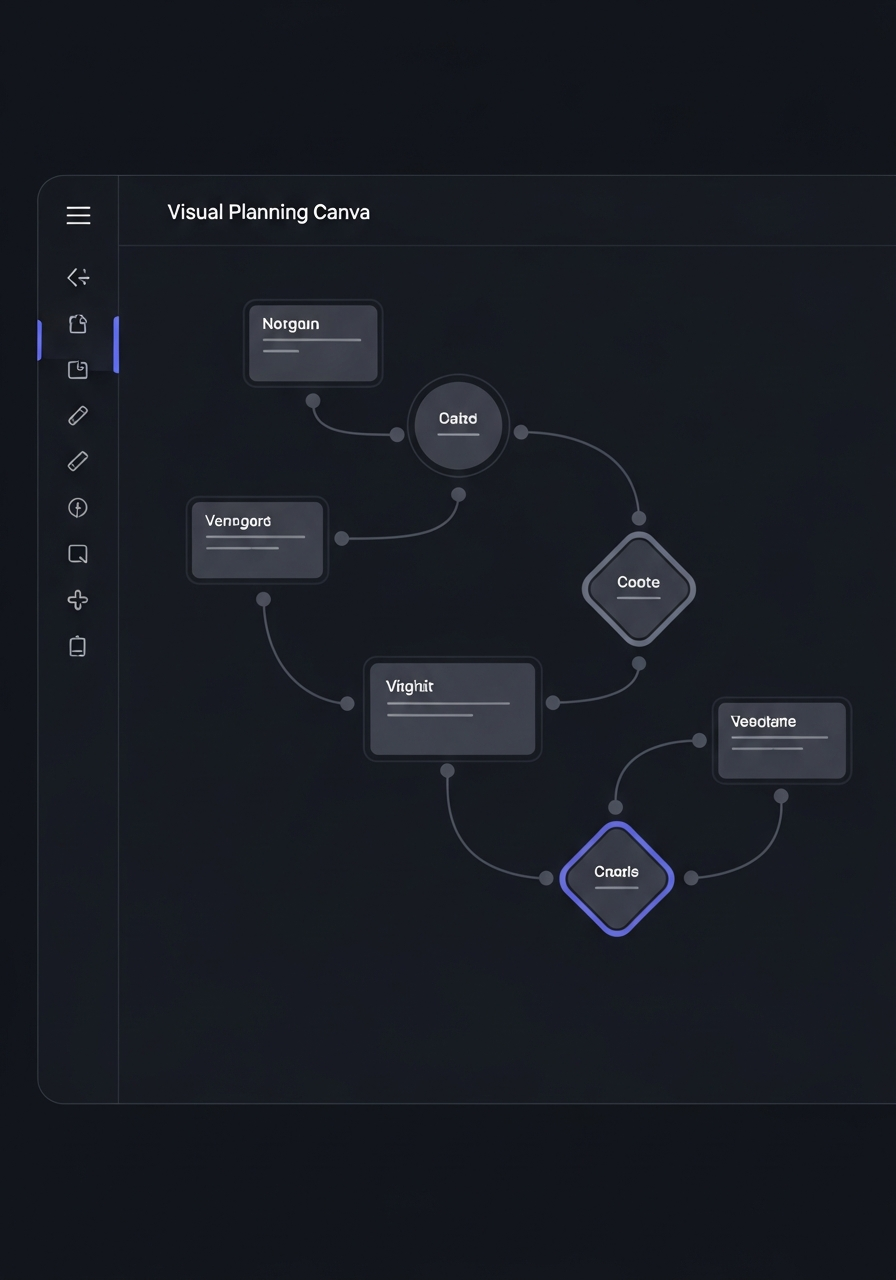The height and width of the screenshot is (1280, 896).
Task: Click the Visual Planning Canva title
Action: pos(268,212)
